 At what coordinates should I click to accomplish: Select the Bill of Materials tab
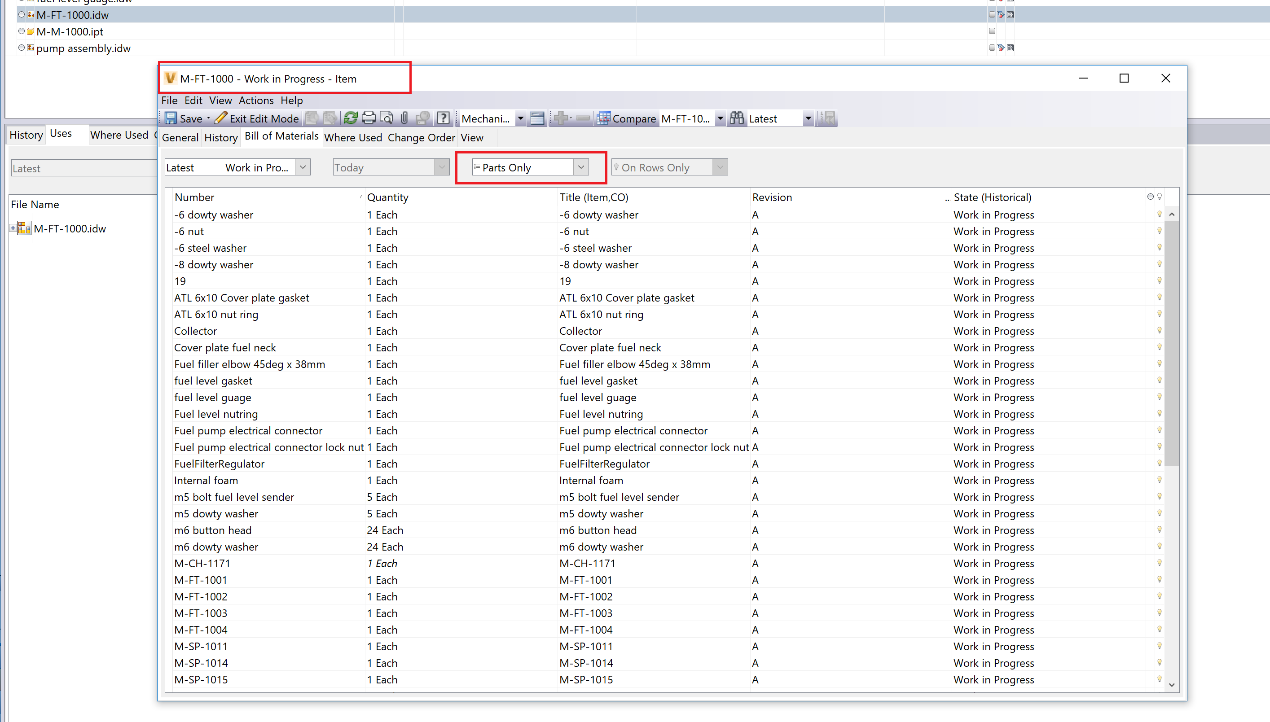(282, 136)
